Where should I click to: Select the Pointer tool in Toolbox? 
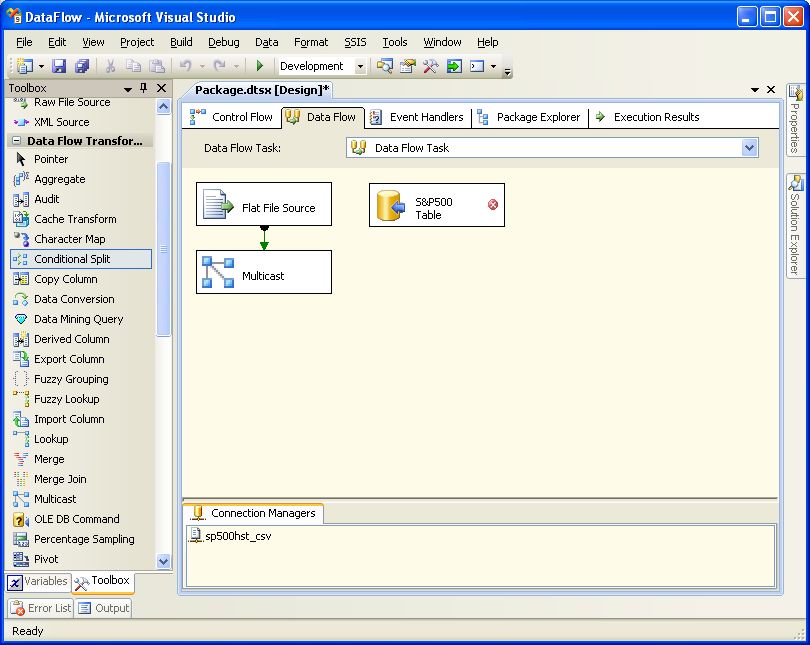pyautogui.click(x=81, y=159)
